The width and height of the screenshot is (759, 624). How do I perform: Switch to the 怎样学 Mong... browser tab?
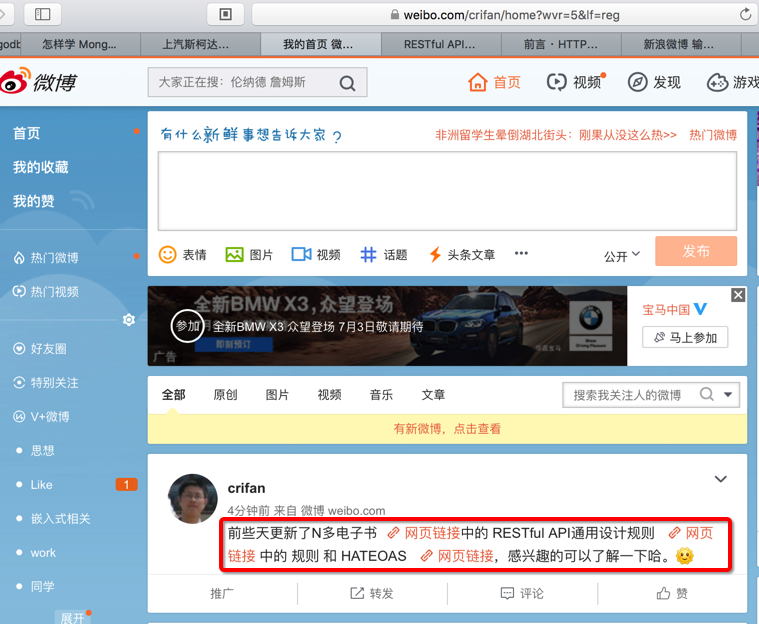click(x=79, y=45)
